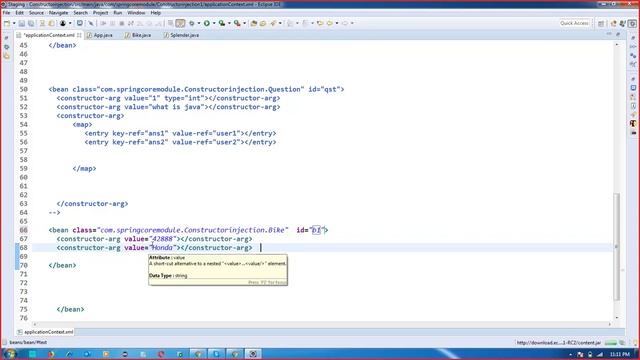Toggle the highlighted pressed toolbar button
This screenshot has height=360, width=640.
[180, 23]
